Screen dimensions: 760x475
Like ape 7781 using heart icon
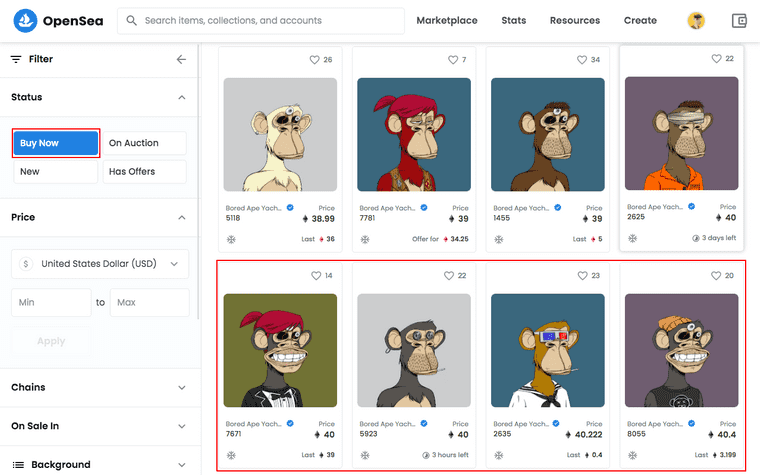point(453,60)
